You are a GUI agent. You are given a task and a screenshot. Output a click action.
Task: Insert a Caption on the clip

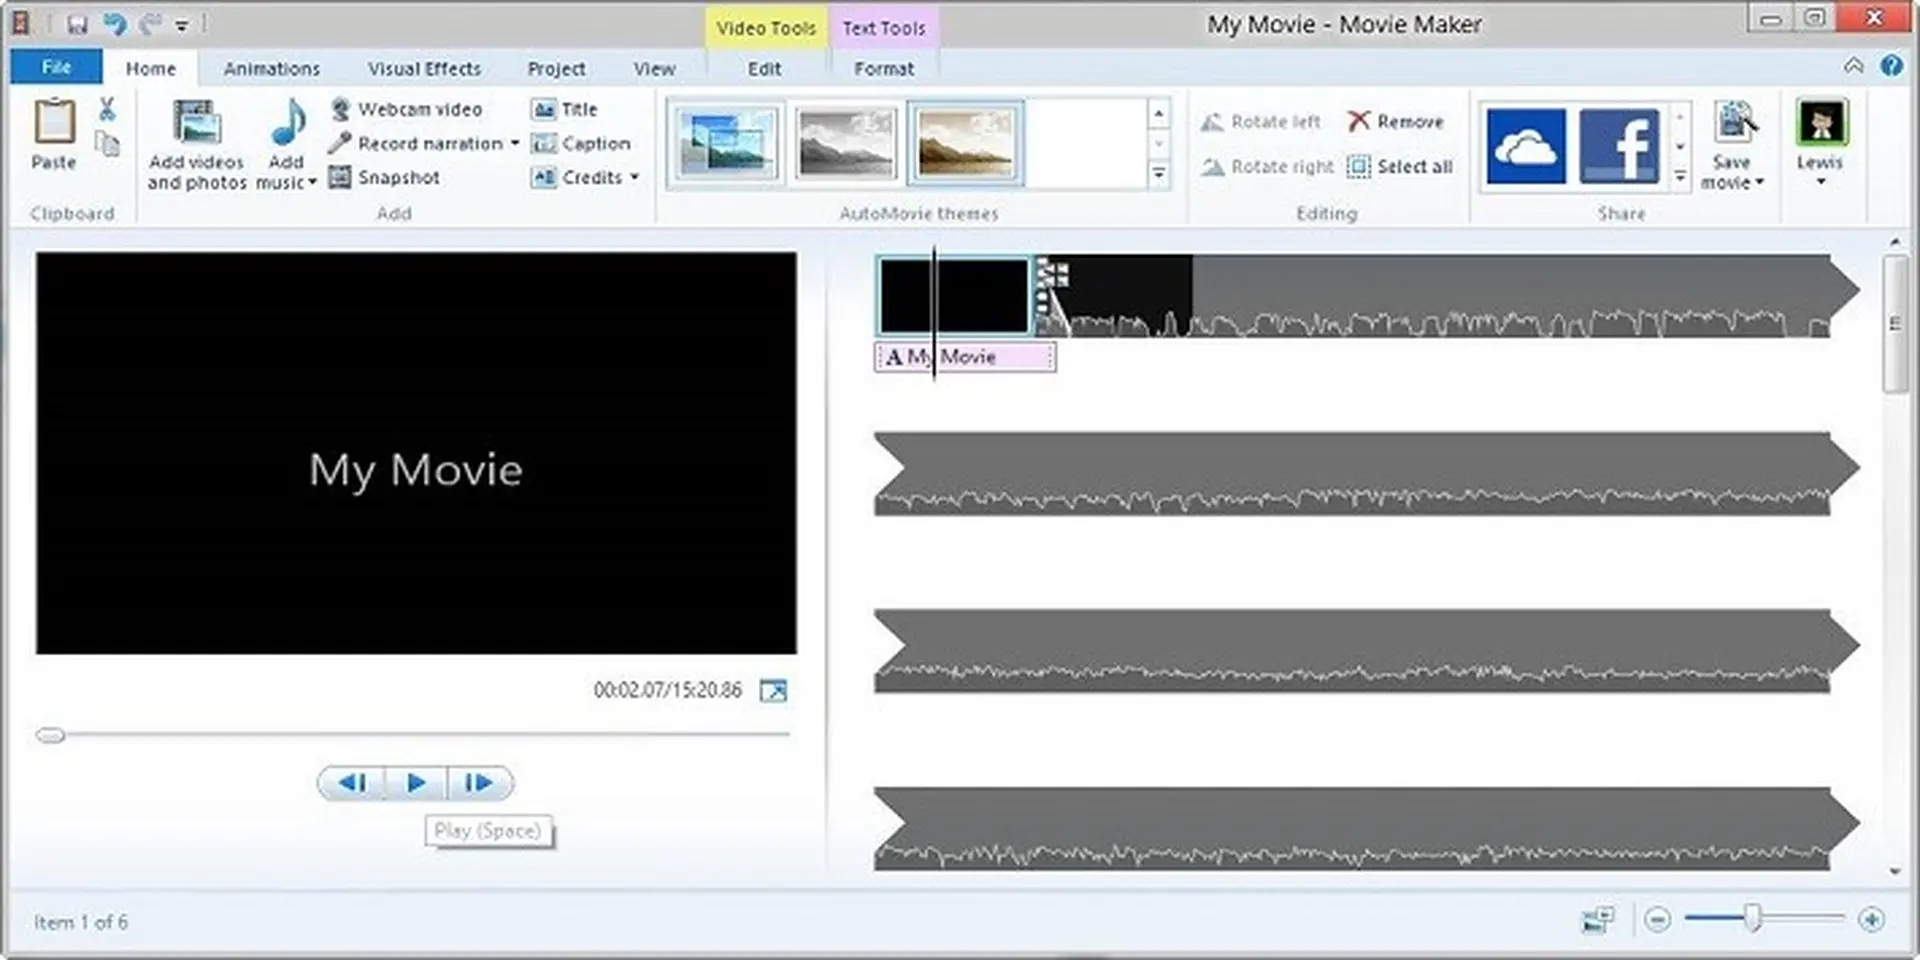coord(583,143)
